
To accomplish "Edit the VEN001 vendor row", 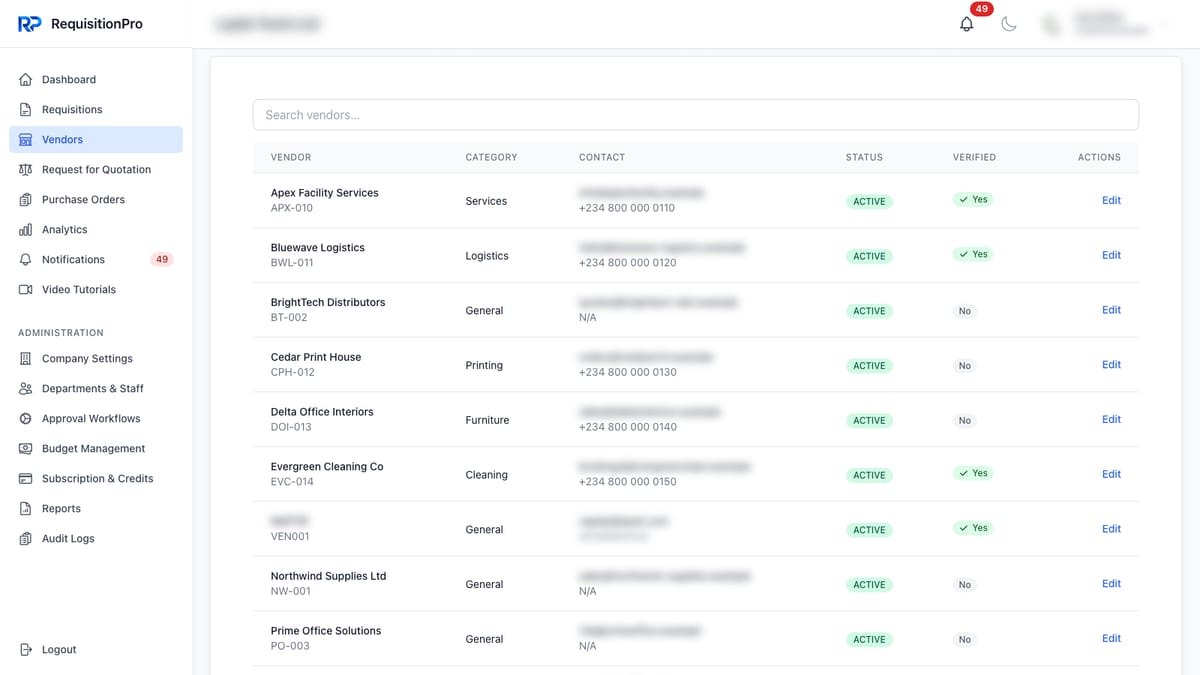I will (1111, 529).
